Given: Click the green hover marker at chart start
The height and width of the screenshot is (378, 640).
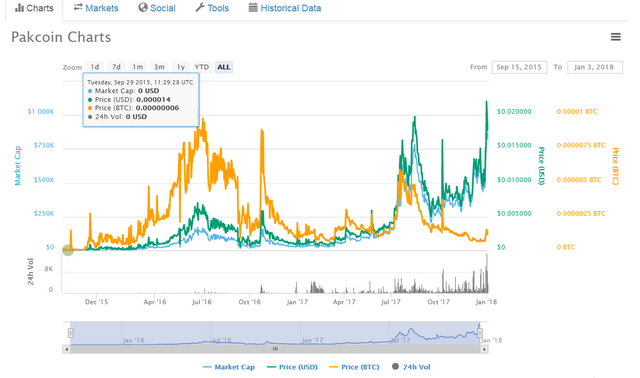Looking at the screenshot, I should coord(68,250).
